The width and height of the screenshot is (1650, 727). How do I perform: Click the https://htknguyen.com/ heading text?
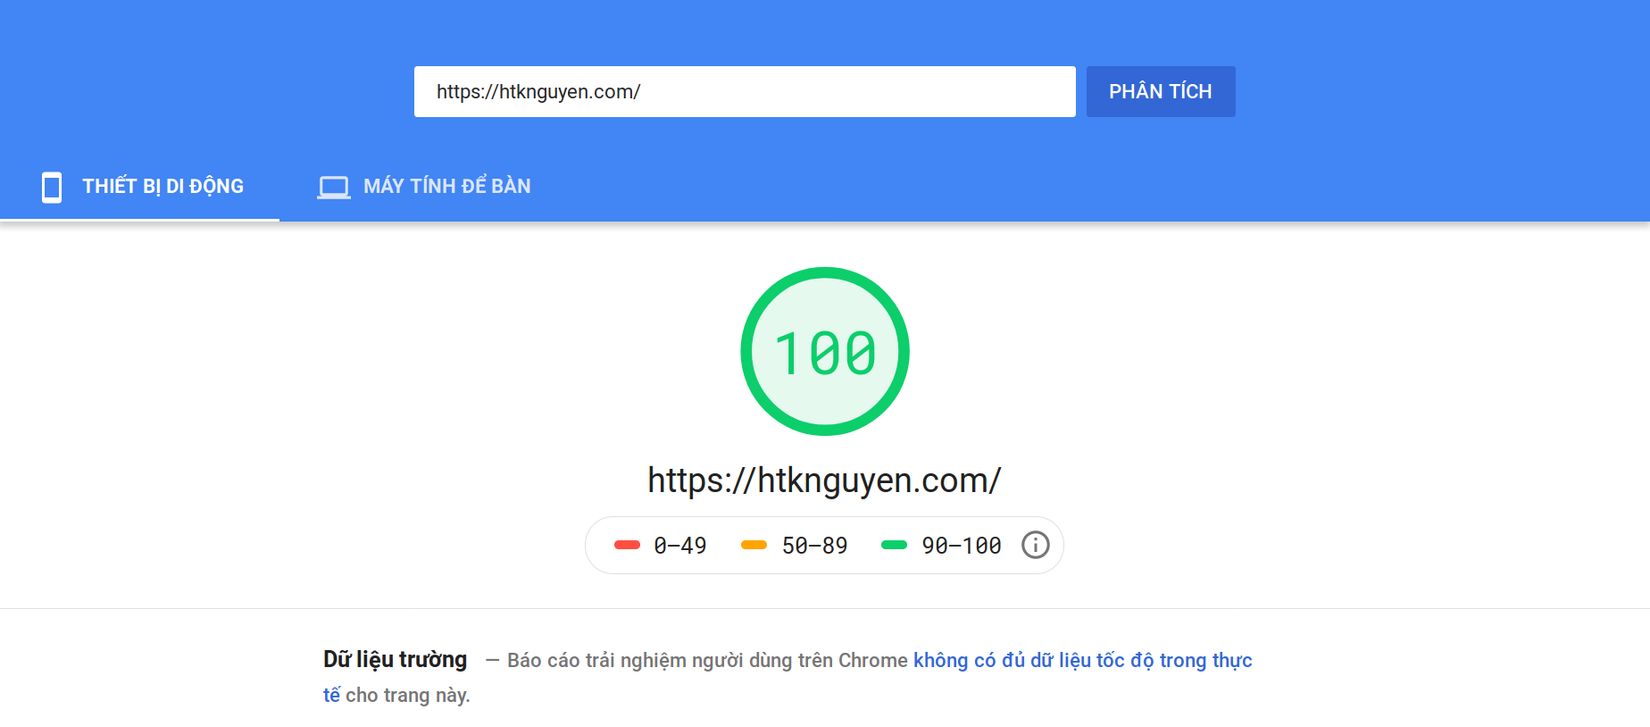click(824, 480)
